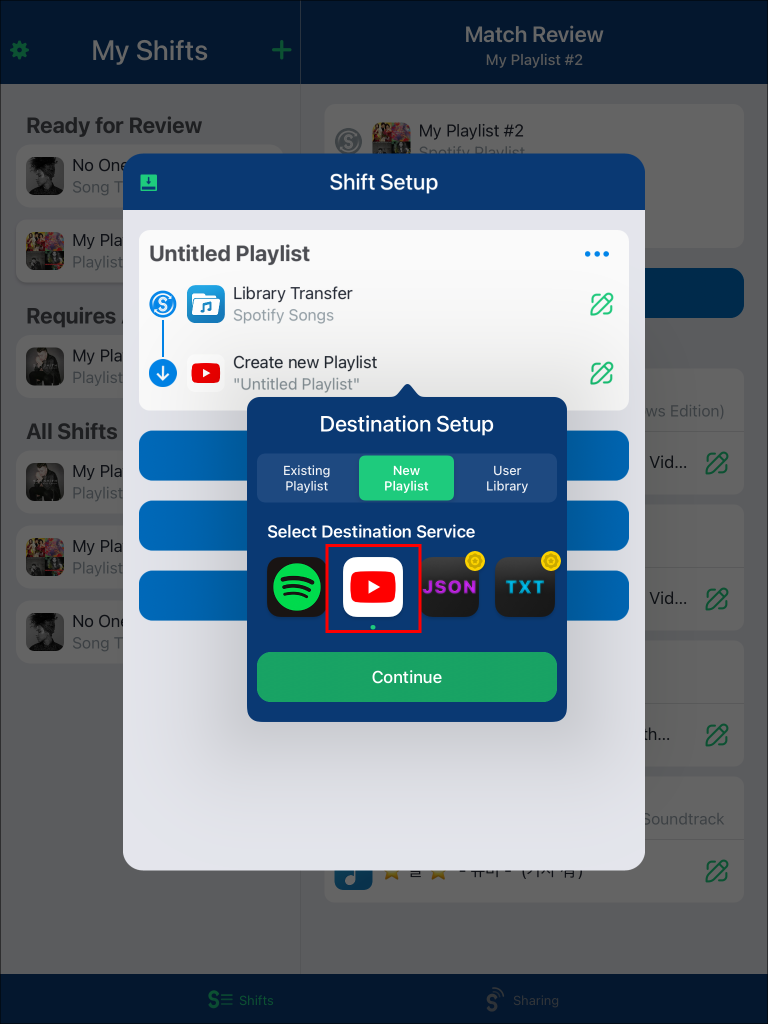Switch to Existing Playlist option
This screenshot has width=768, height=1024.
[306, 478]
